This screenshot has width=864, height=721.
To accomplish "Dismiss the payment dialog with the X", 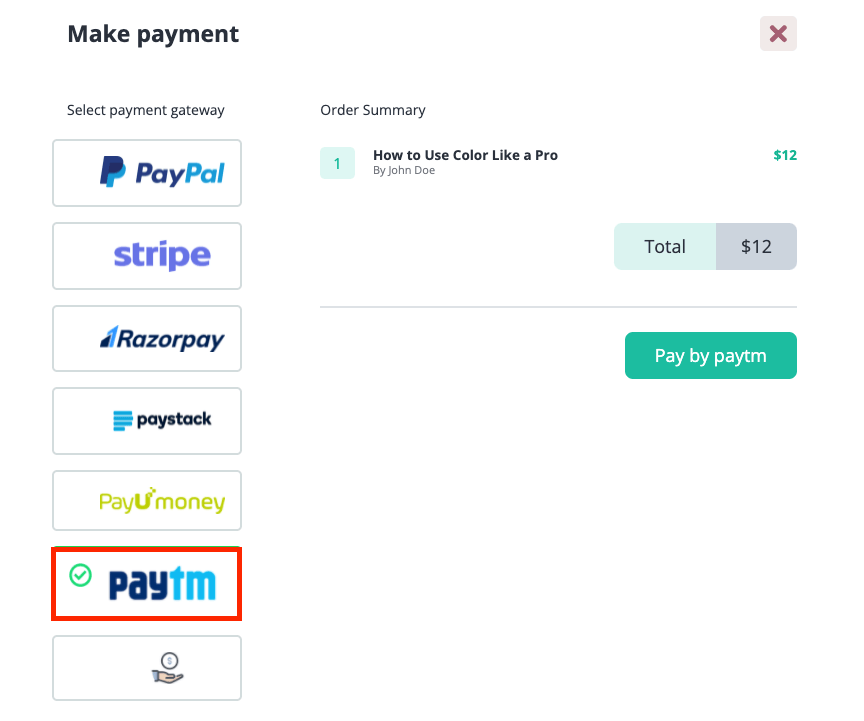I will 778,33.
